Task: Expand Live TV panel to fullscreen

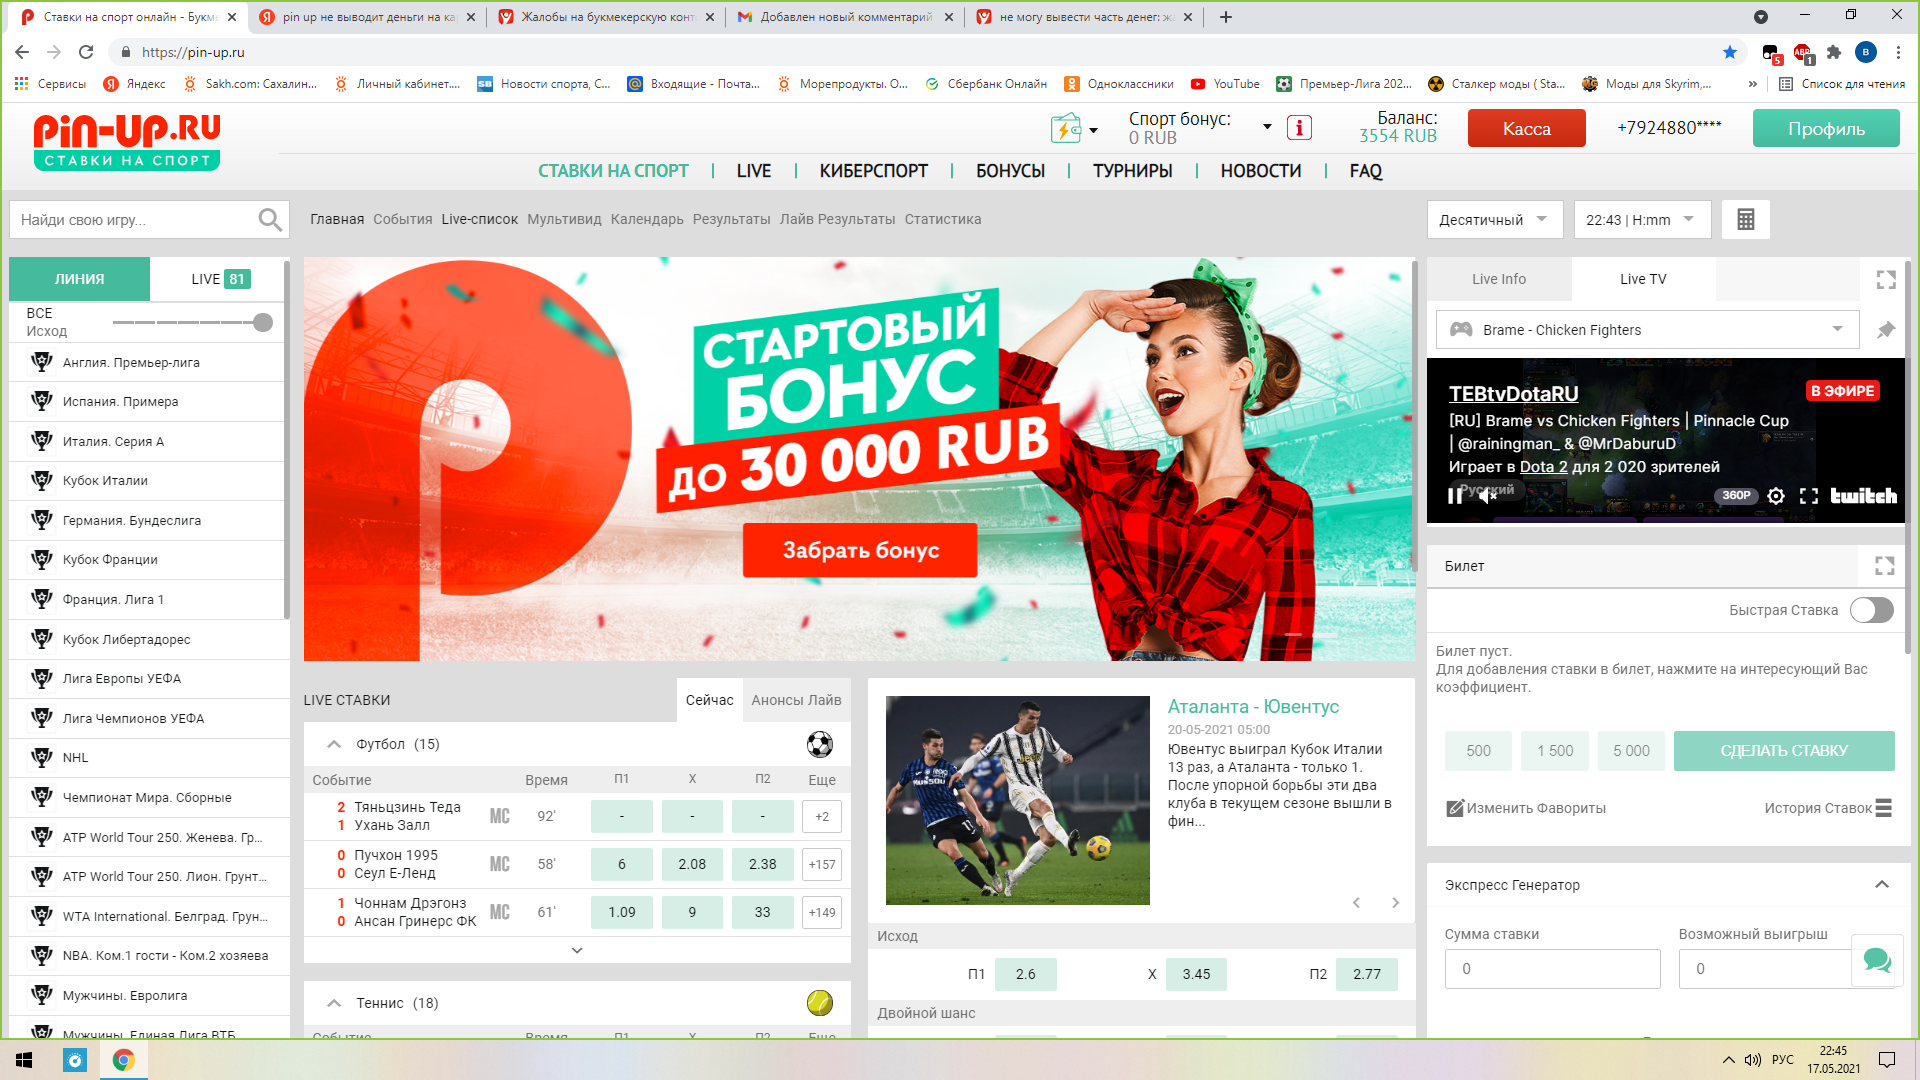Action: pos(1886,280)
